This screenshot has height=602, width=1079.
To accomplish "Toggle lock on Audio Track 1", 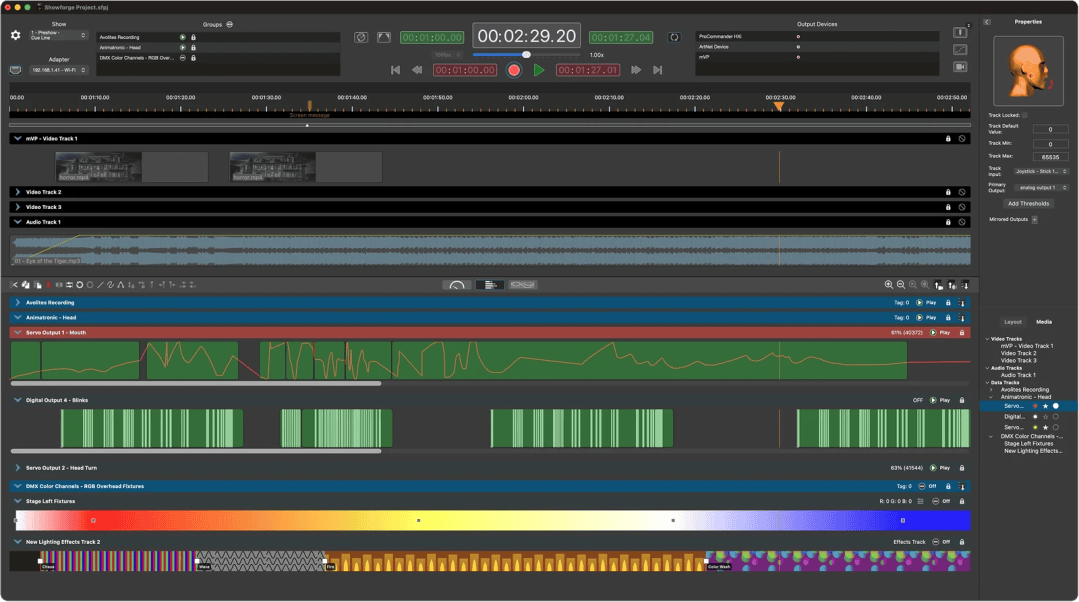I will [x=948, y=222].
